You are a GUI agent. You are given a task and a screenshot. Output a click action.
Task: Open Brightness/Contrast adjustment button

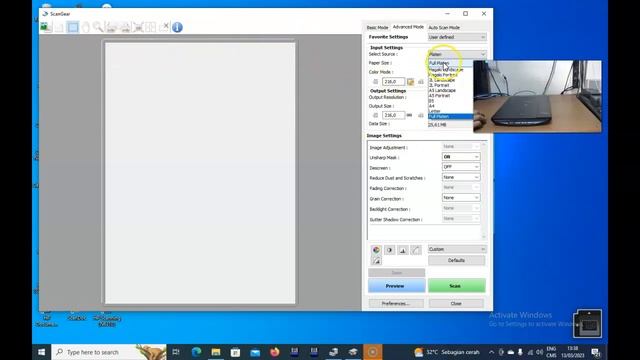click(389, 250)
